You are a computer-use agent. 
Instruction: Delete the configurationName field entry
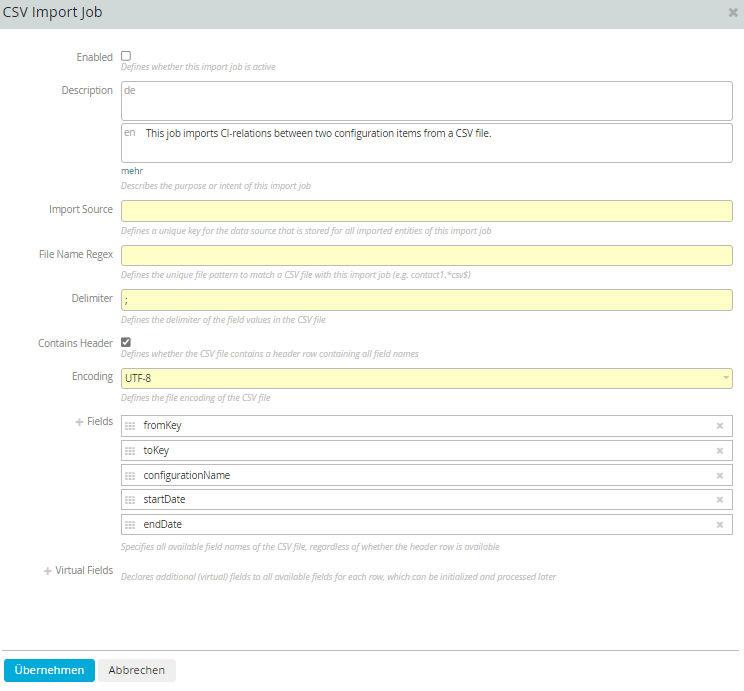[719, 476]
